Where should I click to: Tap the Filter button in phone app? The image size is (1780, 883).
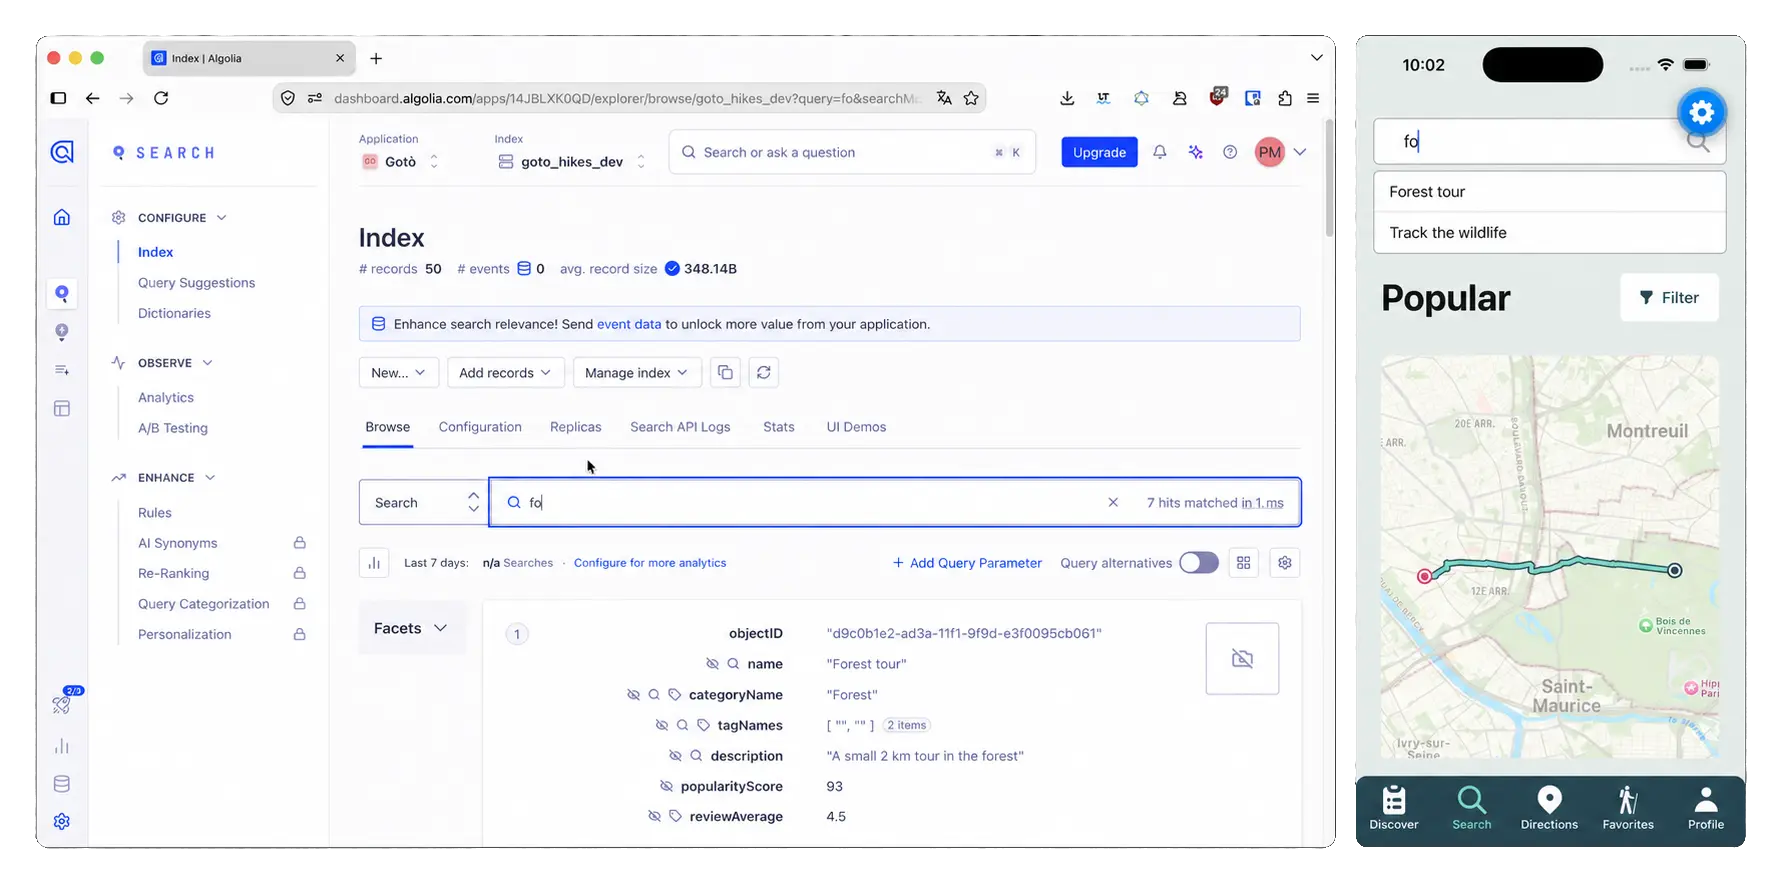(1669, 297)
